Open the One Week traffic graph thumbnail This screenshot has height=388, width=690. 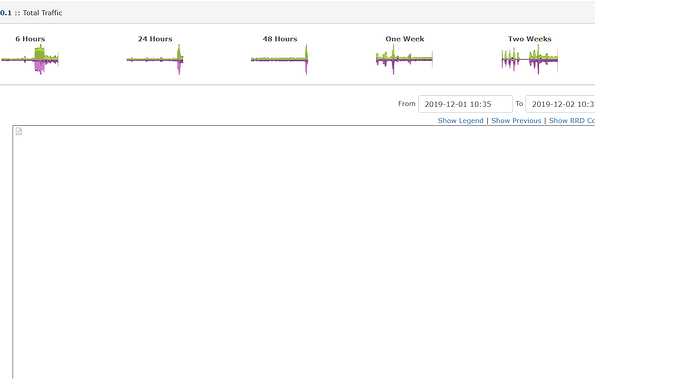[x=404, y=59]
